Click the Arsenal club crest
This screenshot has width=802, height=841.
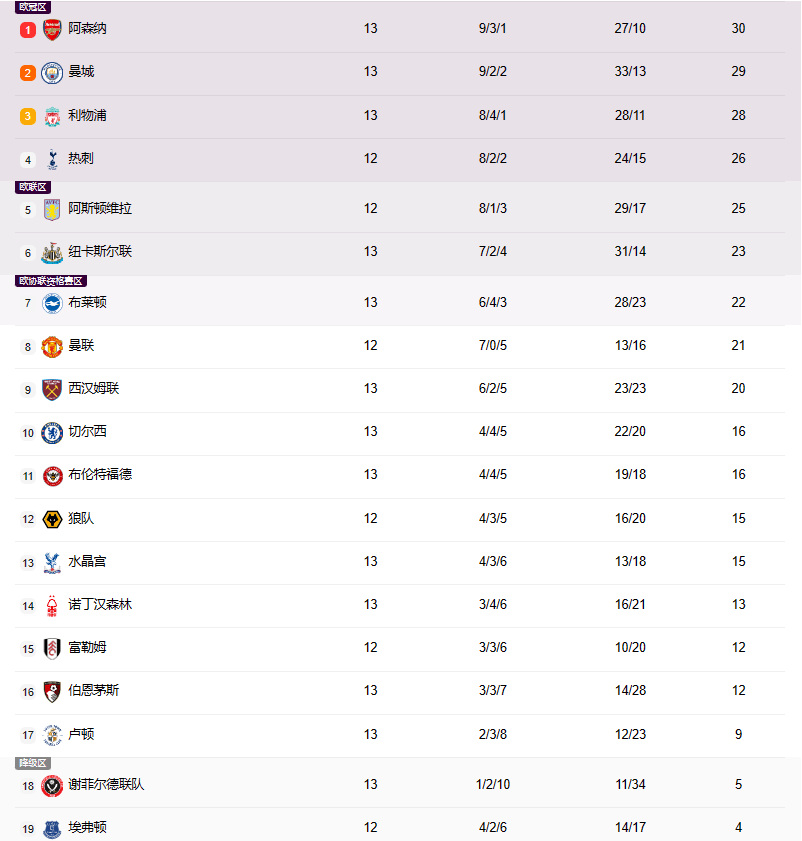(x=52, y=30)
